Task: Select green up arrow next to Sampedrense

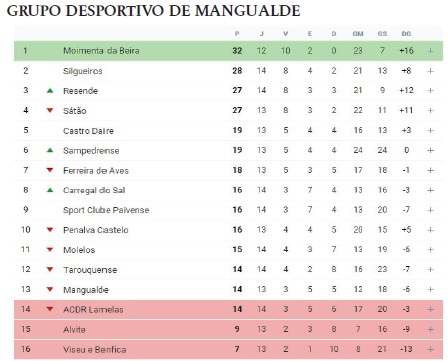Action: coord(50,150)
